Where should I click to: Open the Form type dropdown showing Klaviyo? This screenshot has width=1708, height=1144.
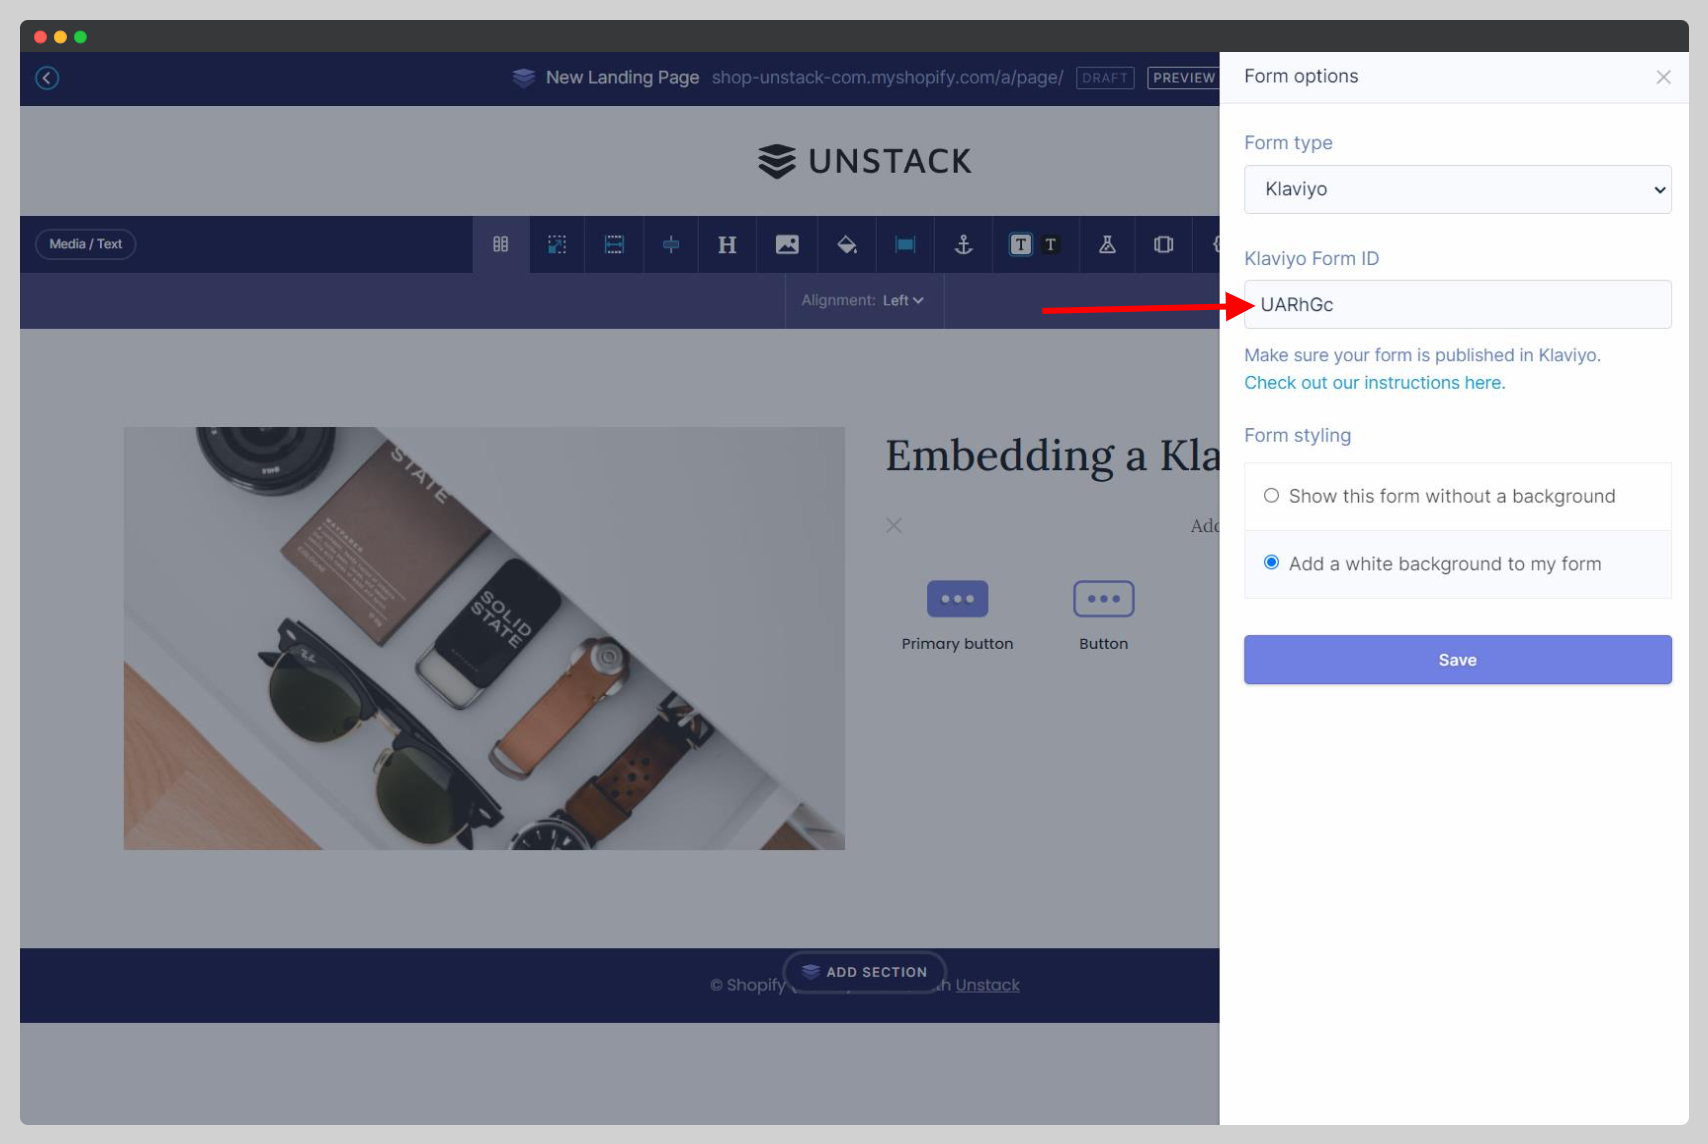pos(1457,189)
